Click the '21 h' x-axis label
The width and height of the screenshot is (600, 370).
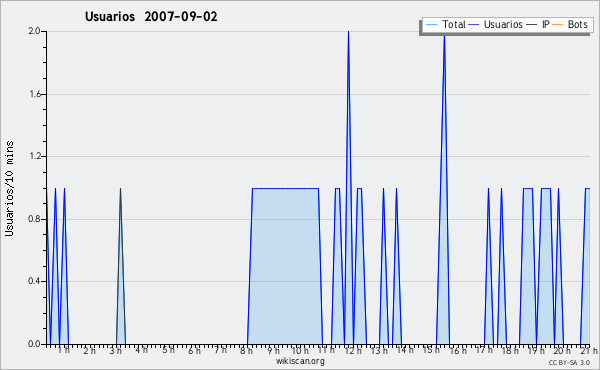[x=589, y=351]
